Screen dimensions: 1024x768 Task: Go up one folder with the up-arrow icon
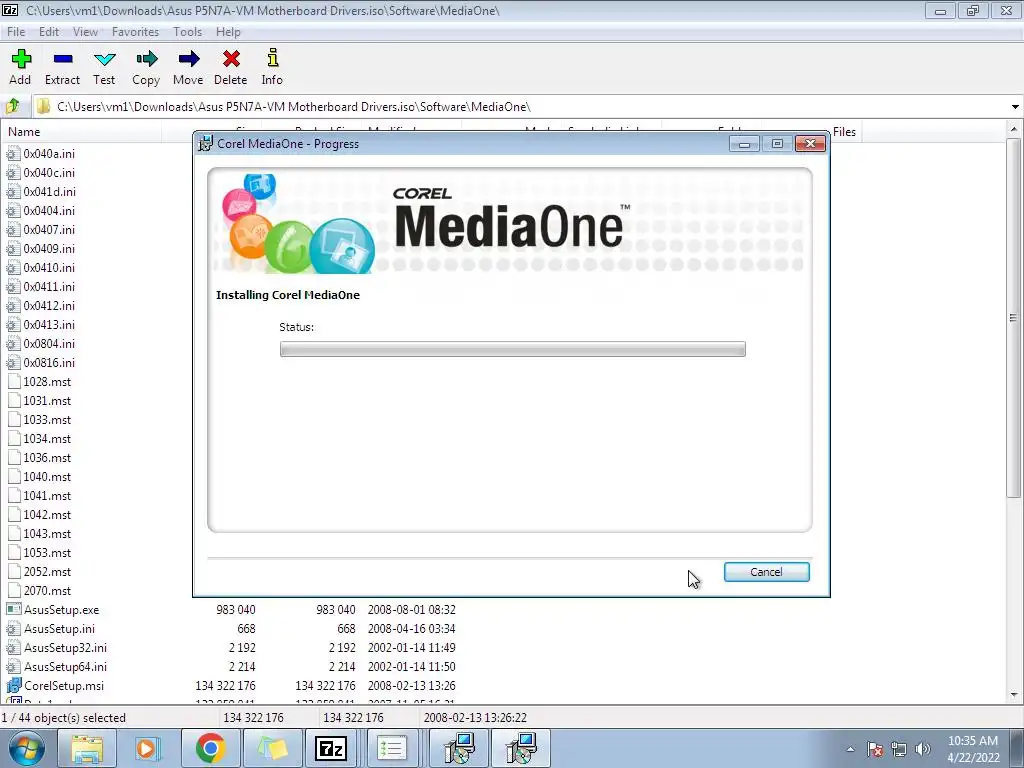pos(12,106)
